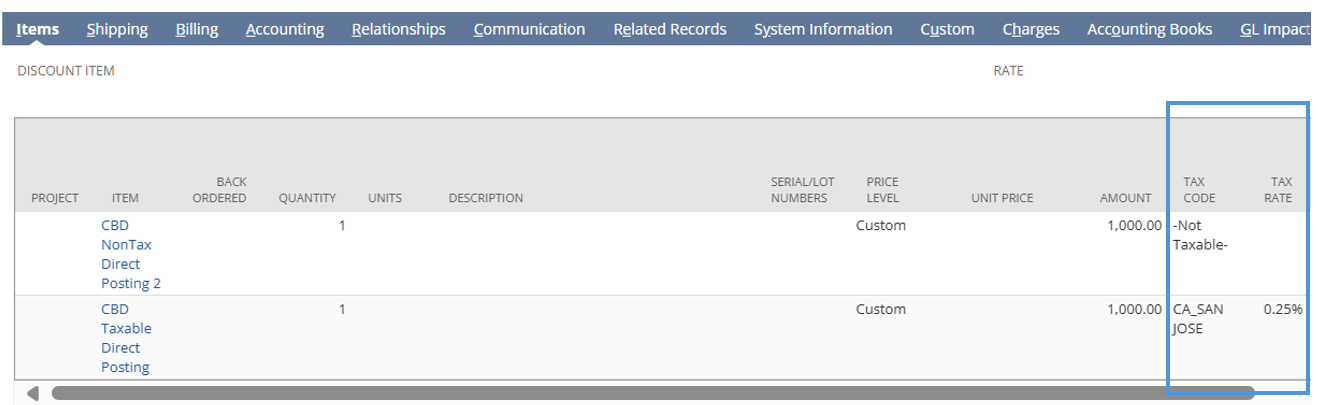
Task: Open CBD NonTax Direct Posting 2 item link
Action: (x=131, y=254)
